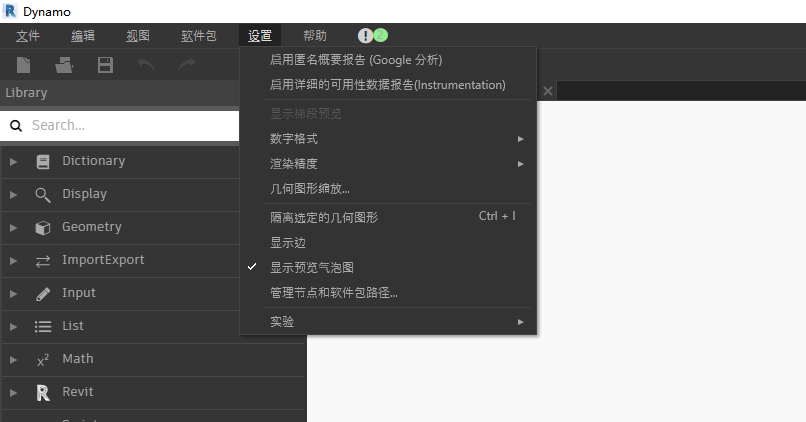
Task: Open the 编辑 menu
Action: point(83,35)
